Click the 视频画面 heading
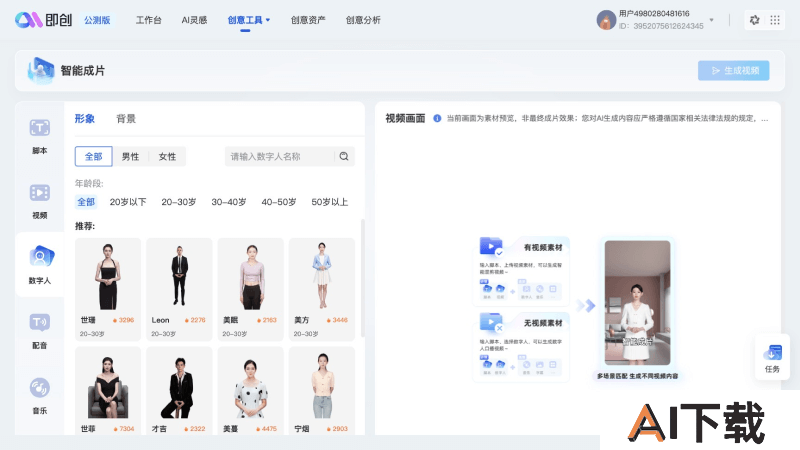Image resolution: width=800 pixels, height=450 pixels. 405,118
